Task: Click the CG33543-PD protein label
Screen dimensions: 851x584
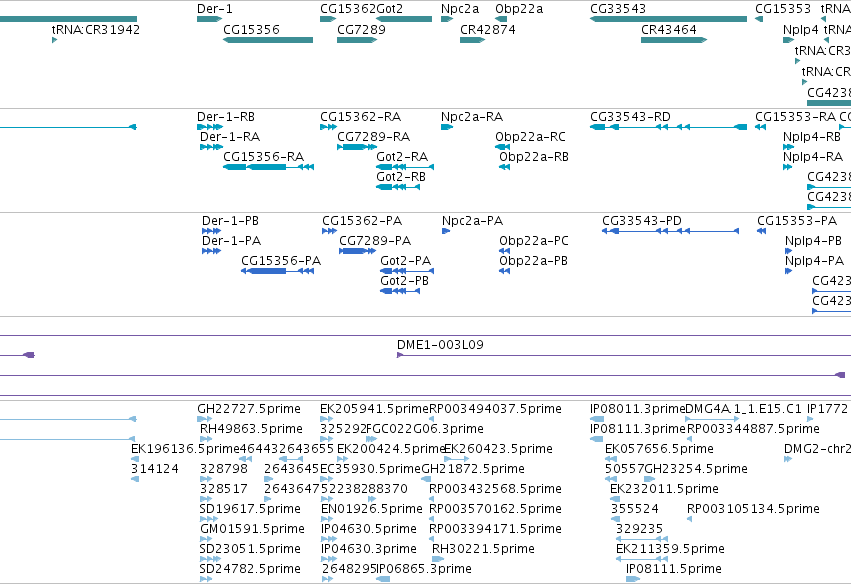Action: tap(642, 221)
